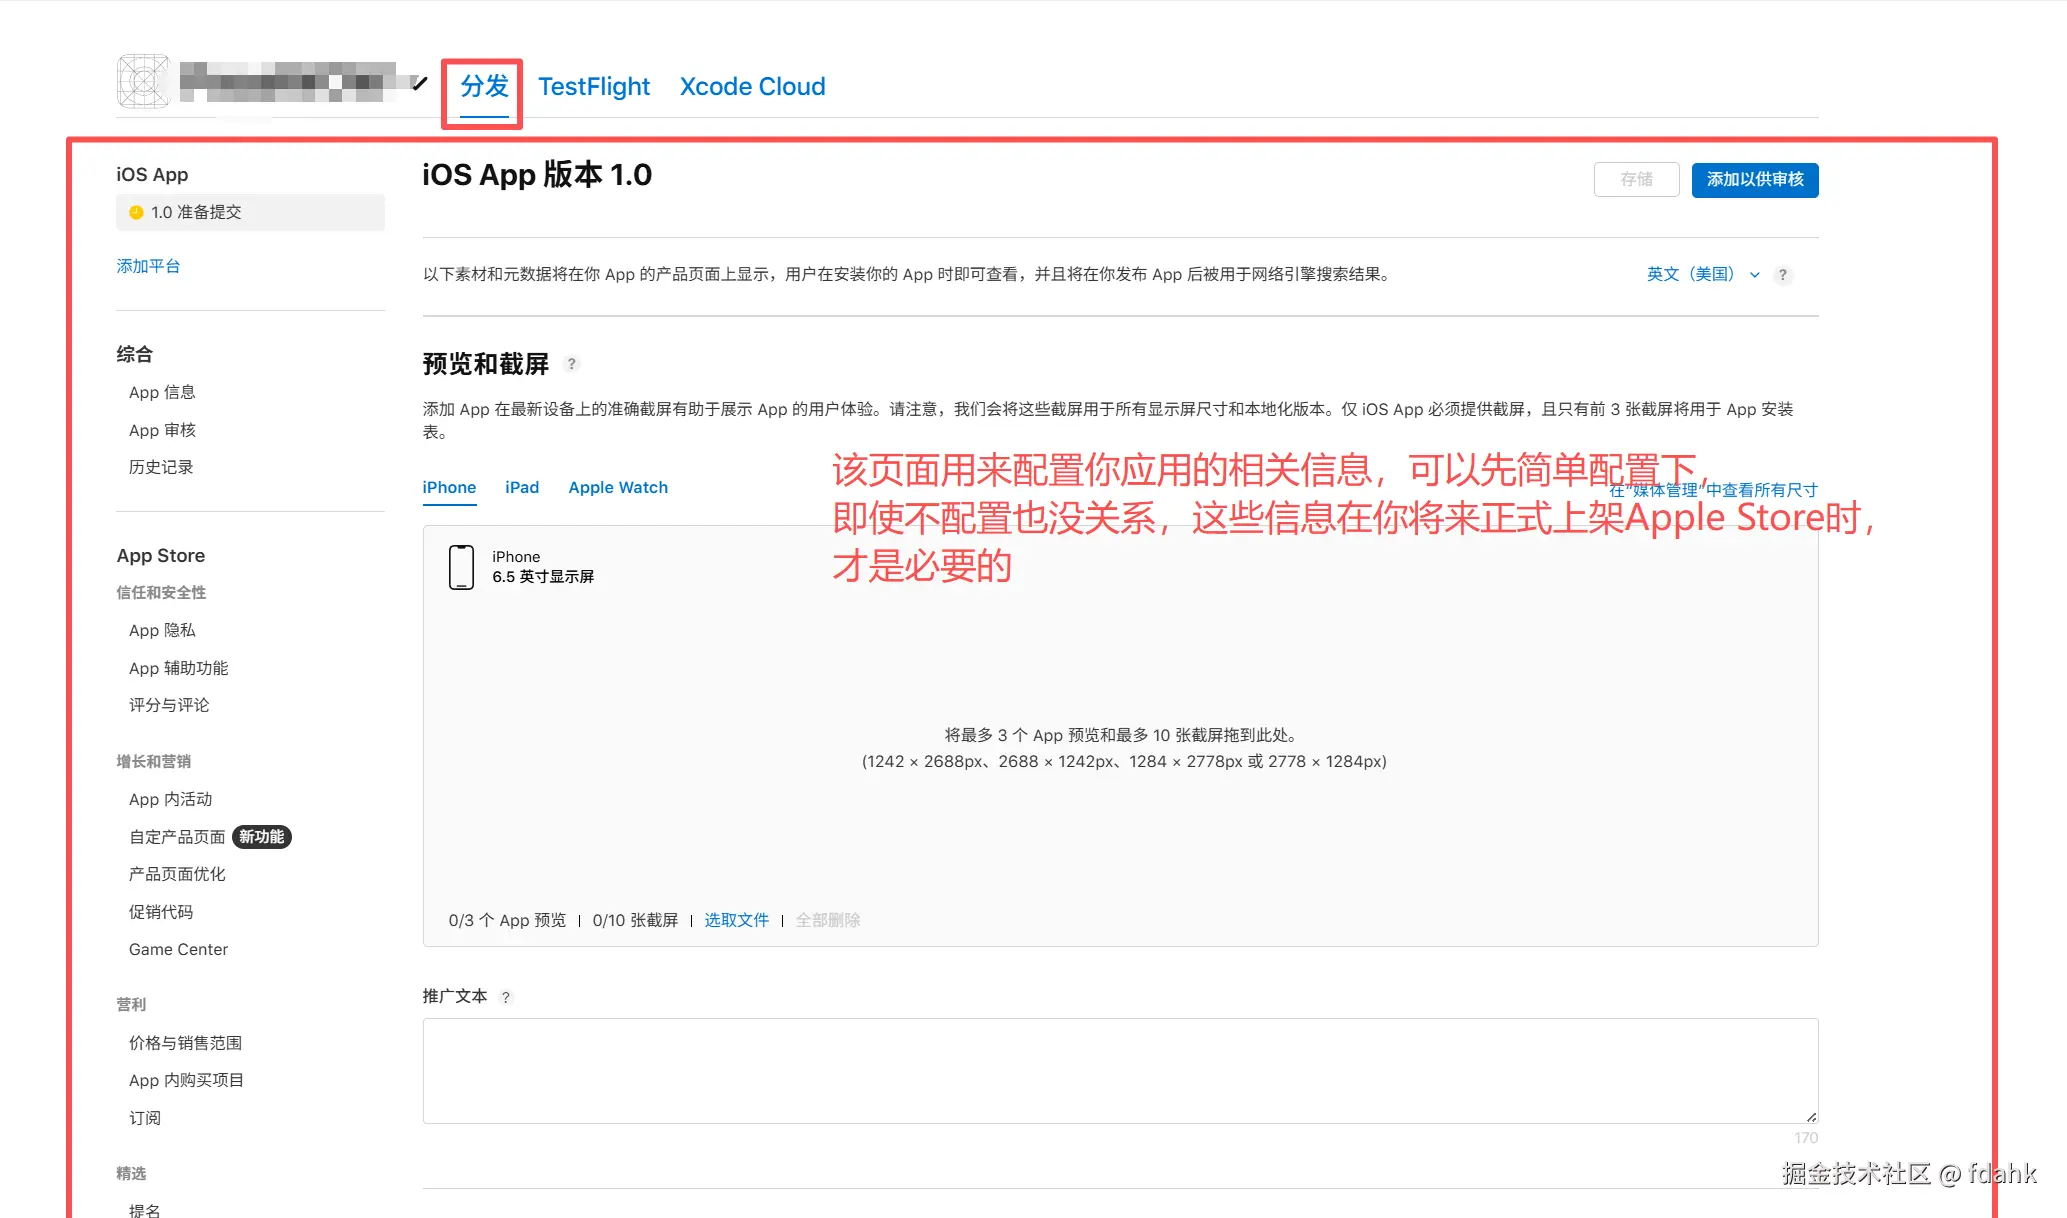Click help icon beside language selector
2067x1218 pixels.
point(1782,275)
